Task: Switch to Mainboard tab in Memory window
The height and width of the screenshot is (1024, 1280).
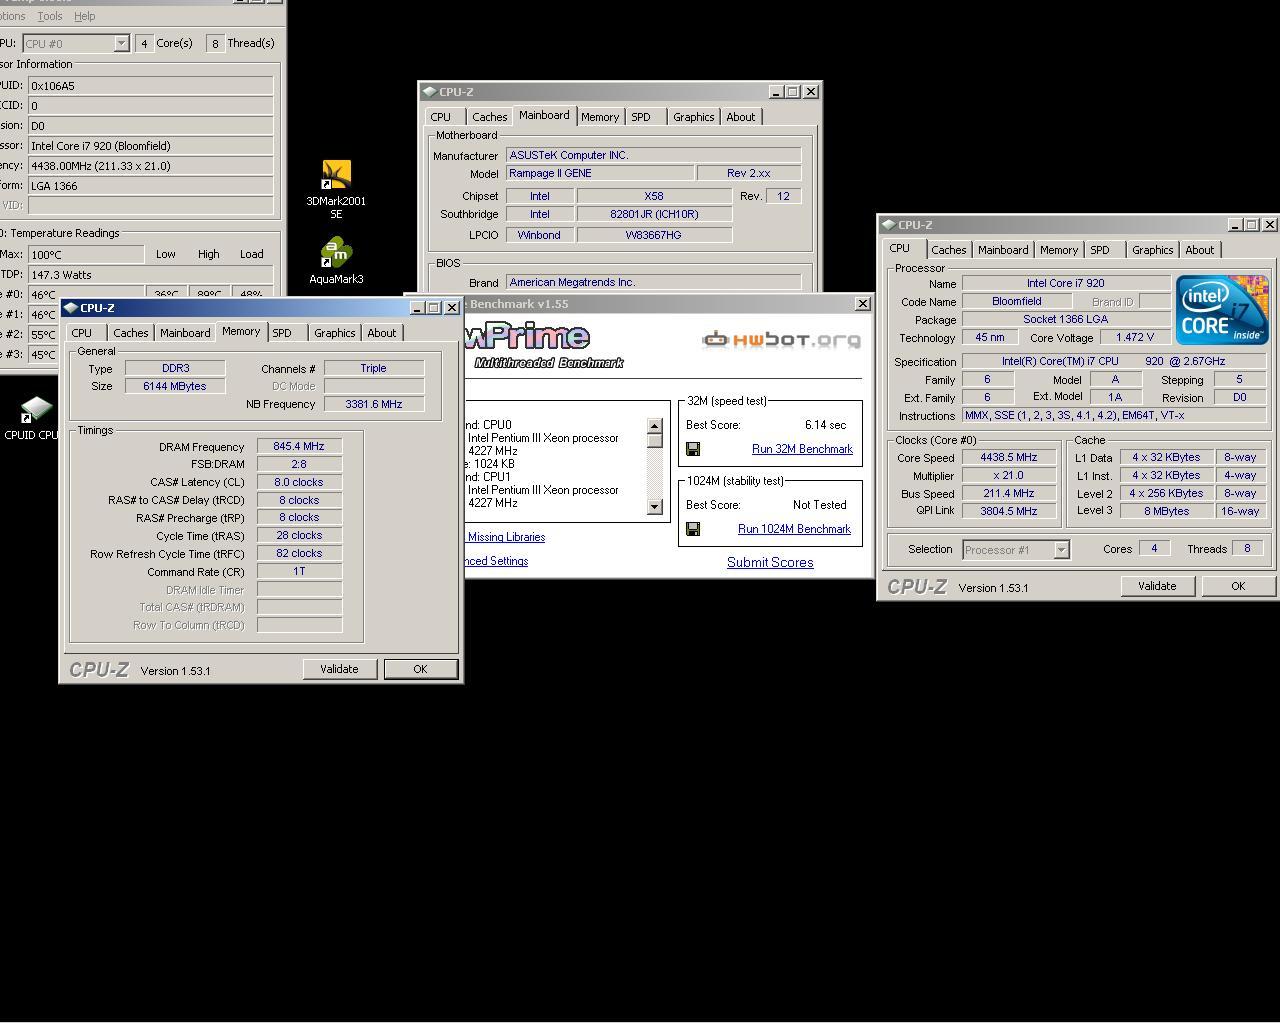Action: click(x=185, y=333)
